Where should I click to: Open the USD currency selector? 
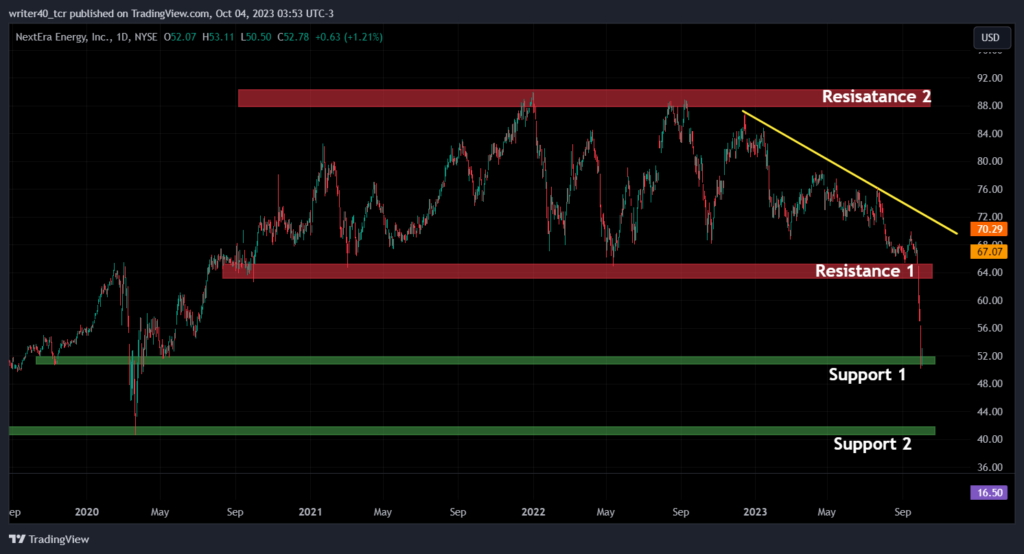[990, 37]
